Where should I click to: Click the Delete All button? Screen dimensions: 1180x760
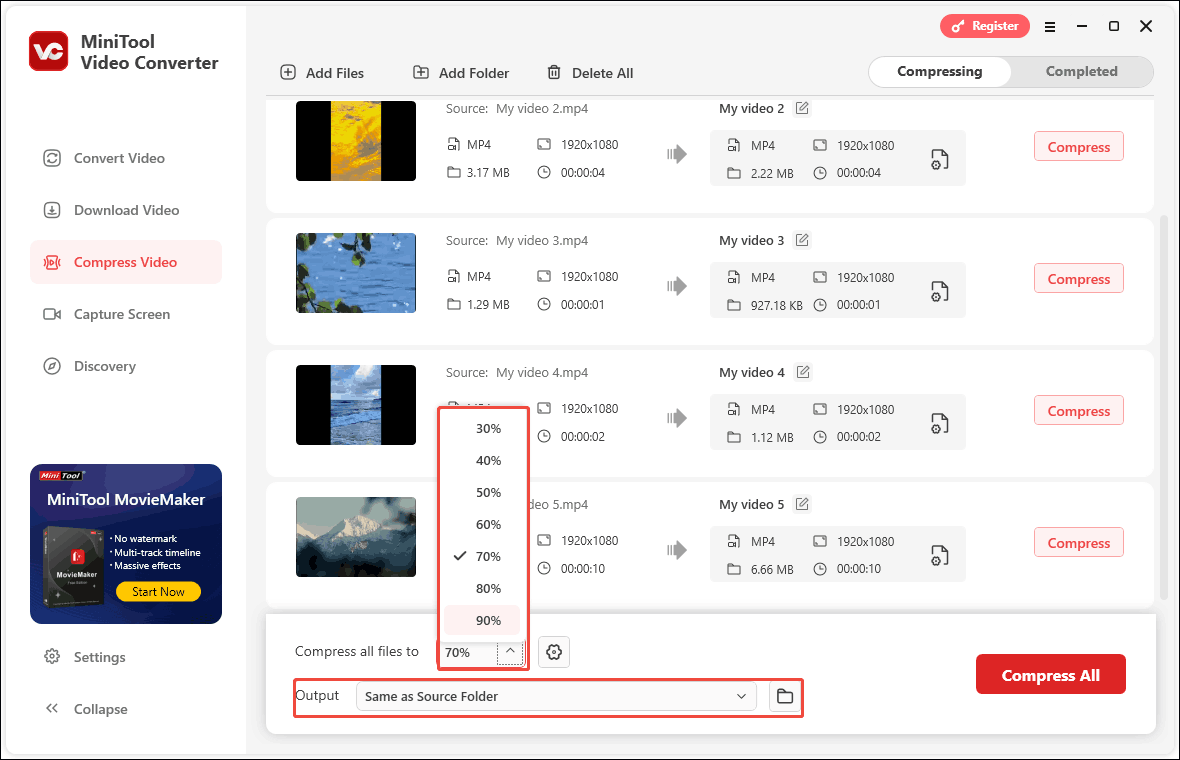click(590, 73)
